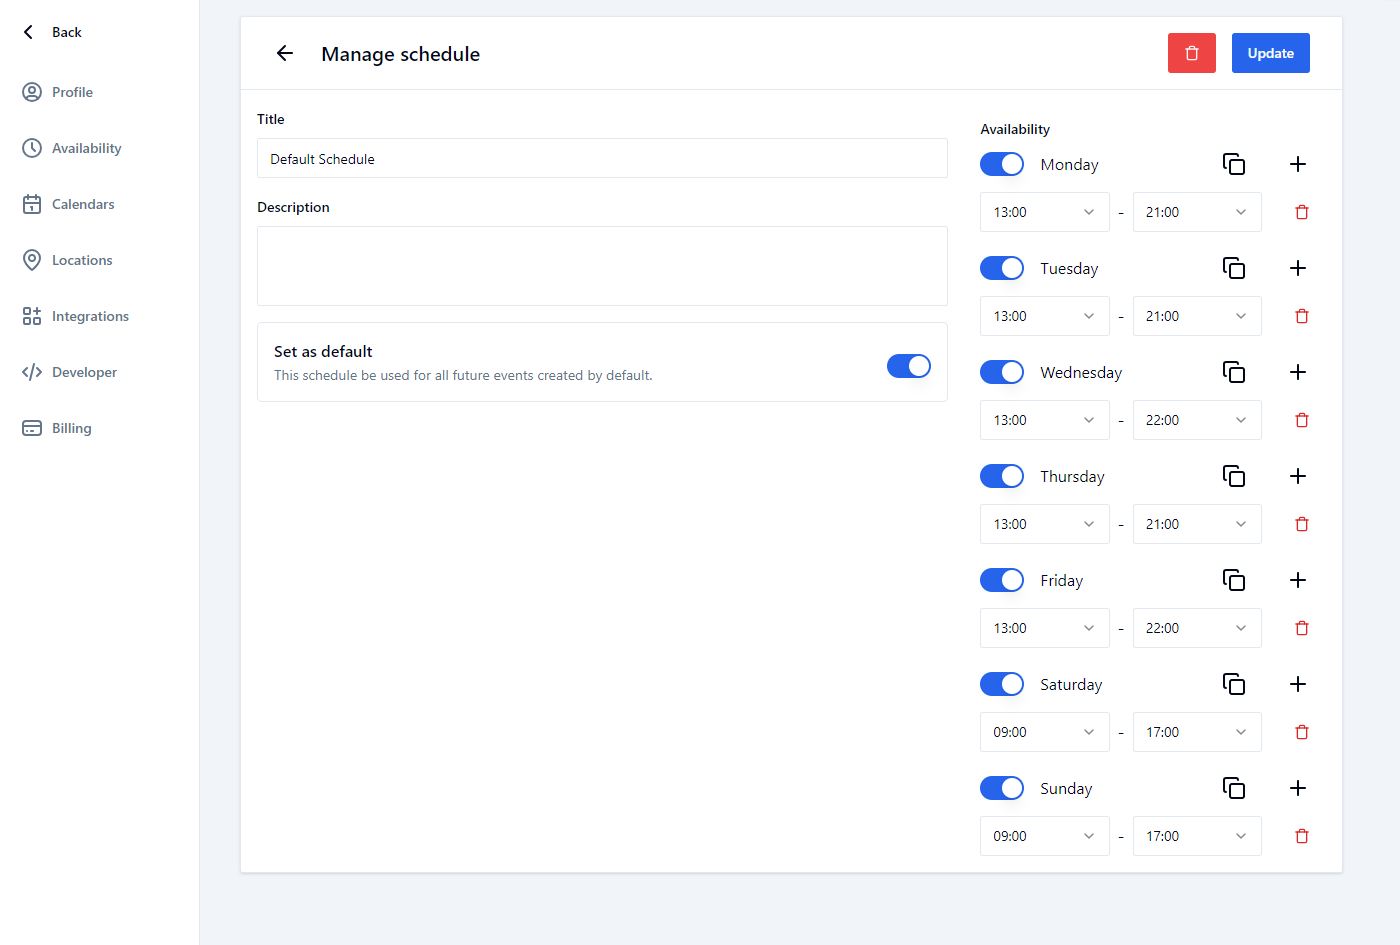Go back using the Back link
The width and height of the screenshot is (1400, 945).
coord(50,31)
